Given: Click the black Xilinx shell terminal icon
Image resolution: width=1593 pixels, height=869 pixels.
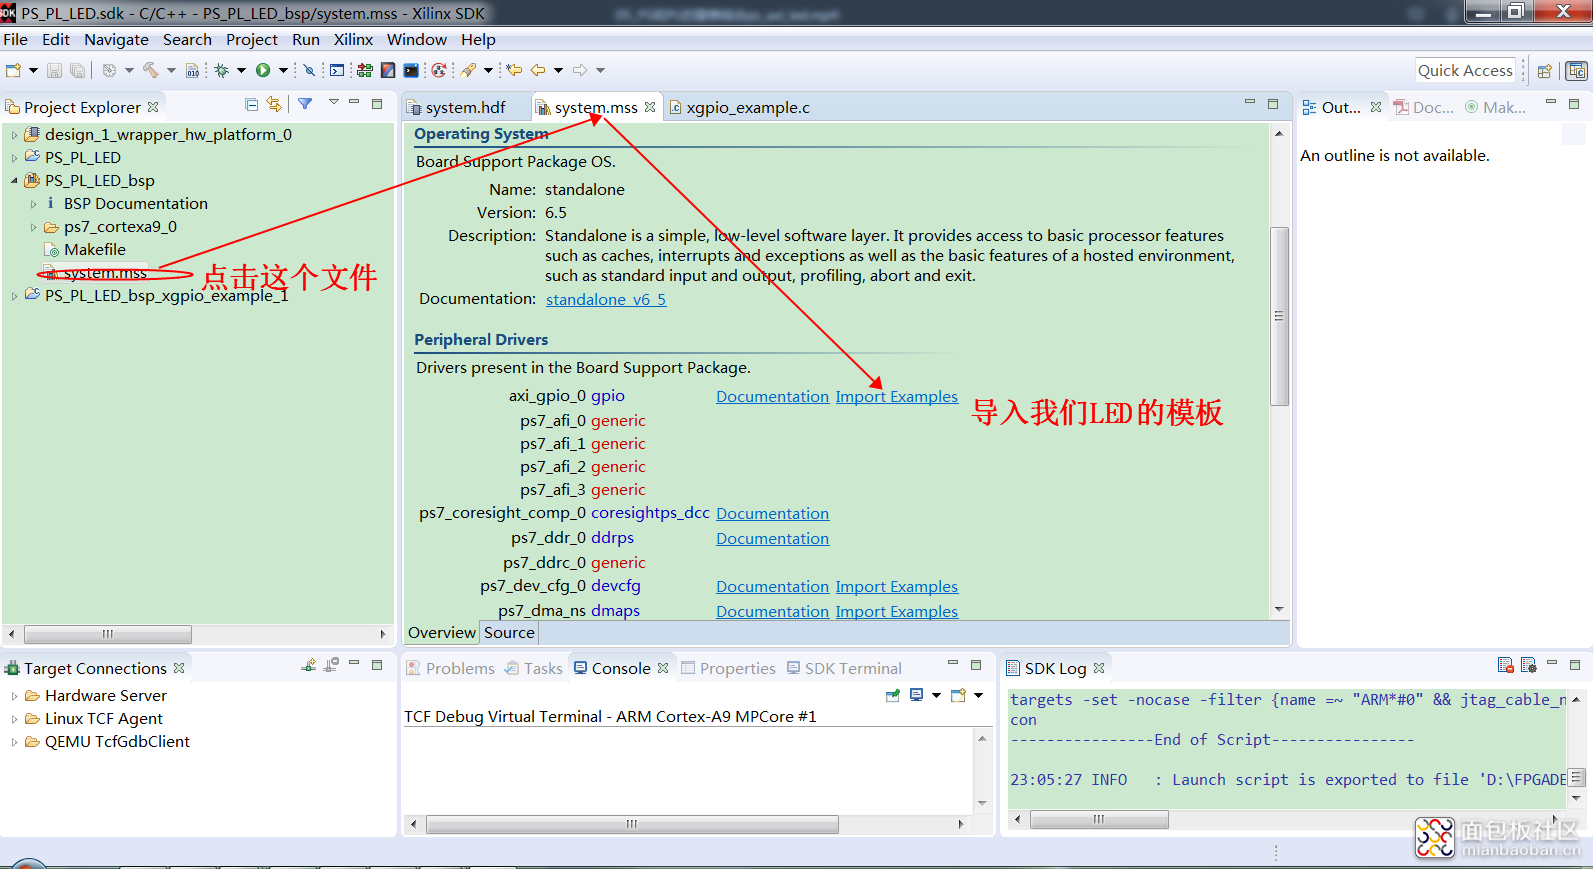Looking at the screenshot, I should tap(411, 70).
